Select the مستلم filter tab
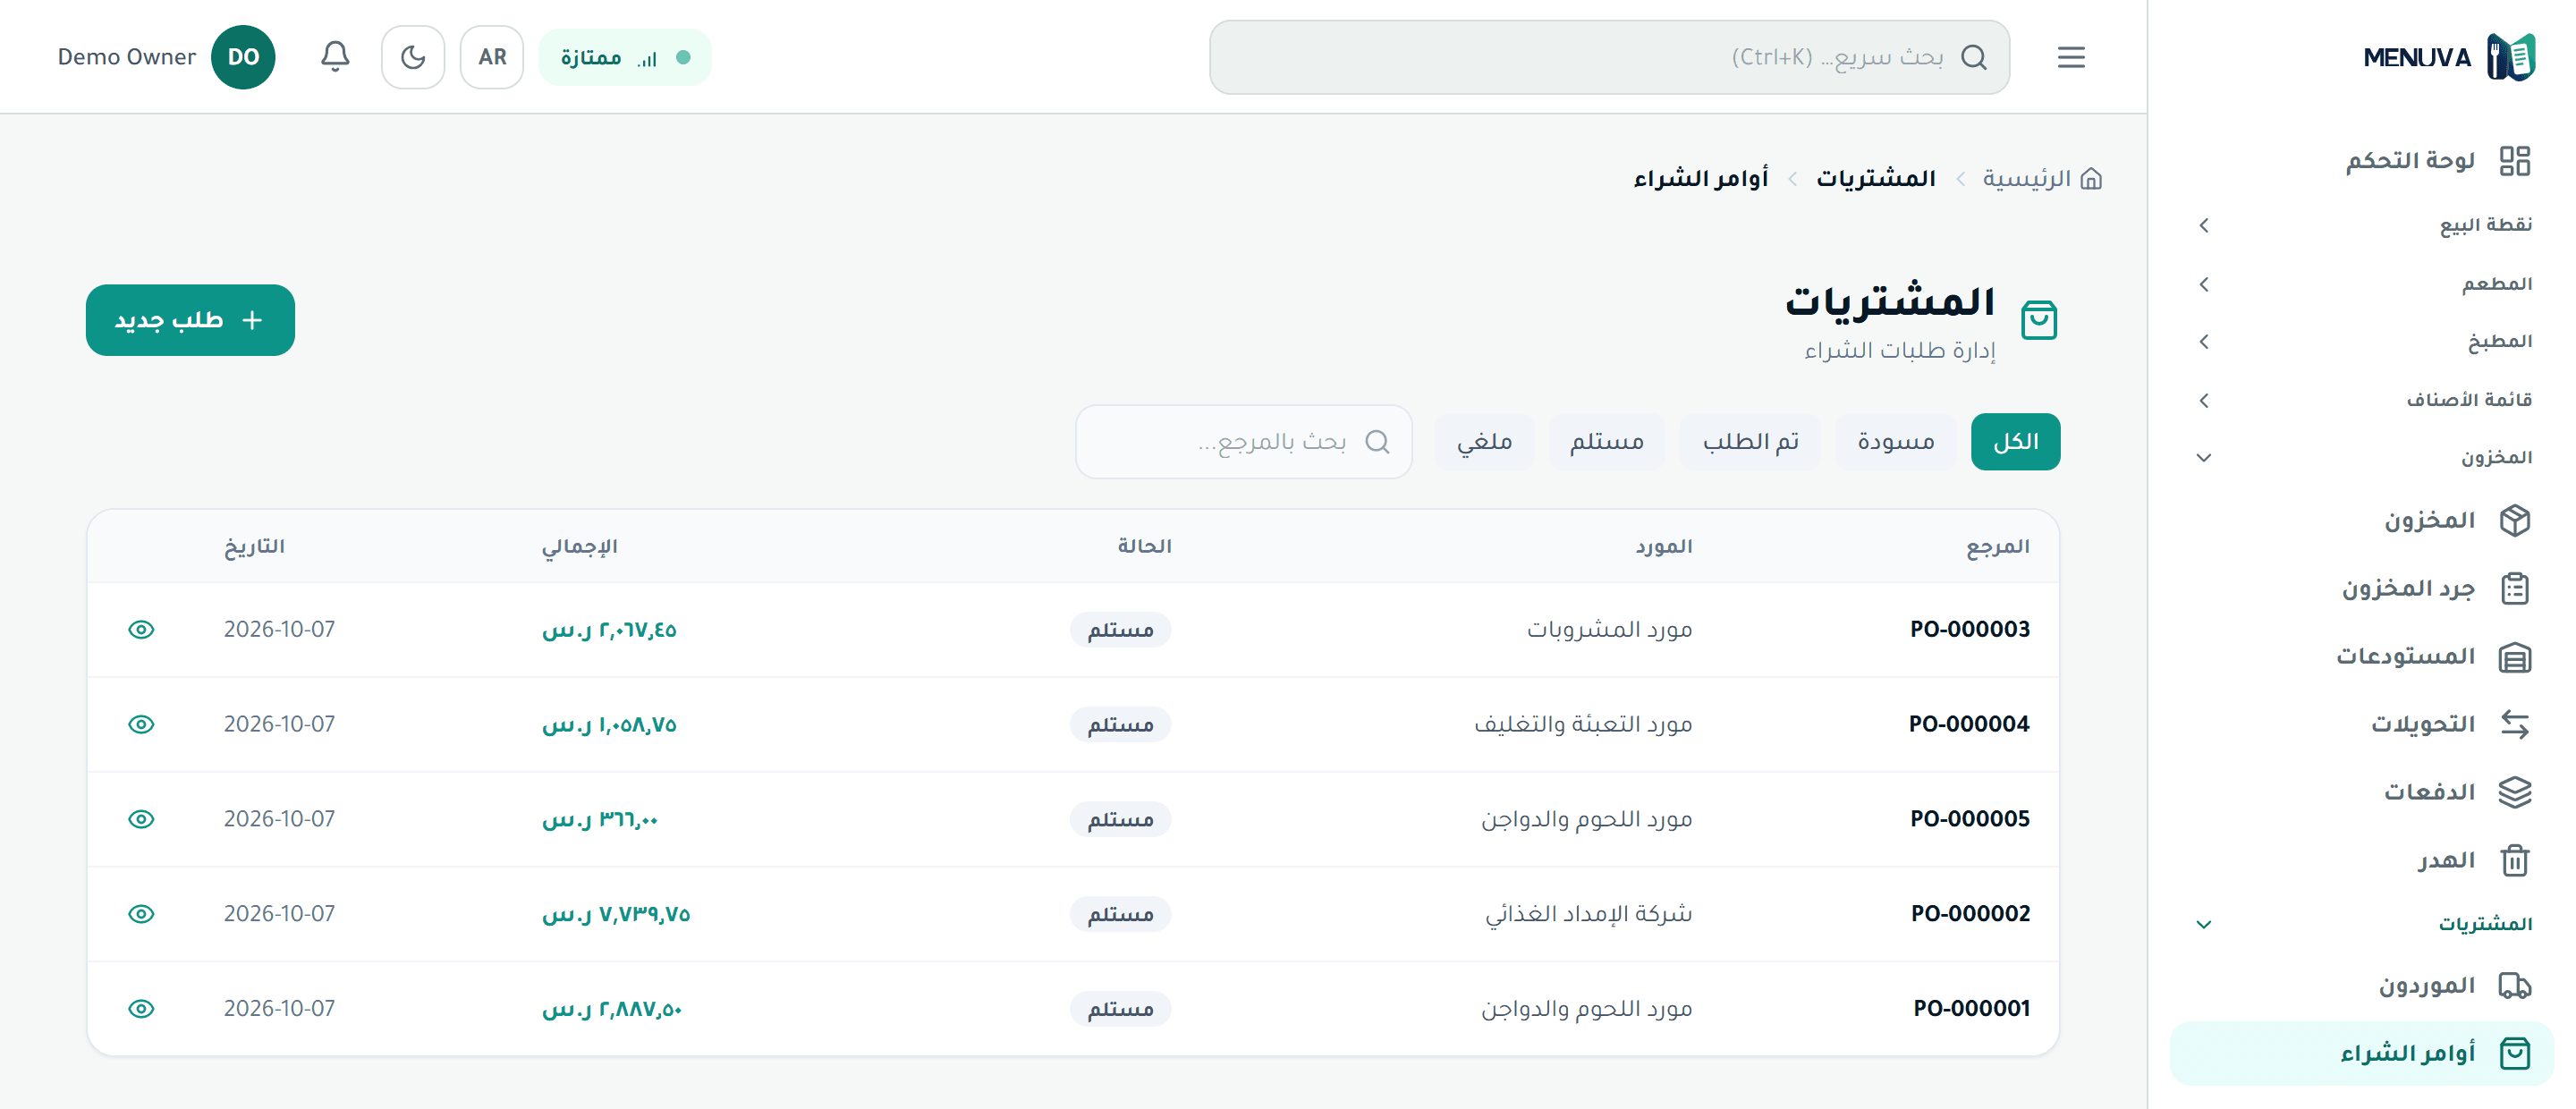This screenshot has width=2576, height=1109. click(x=1606, y=441)
